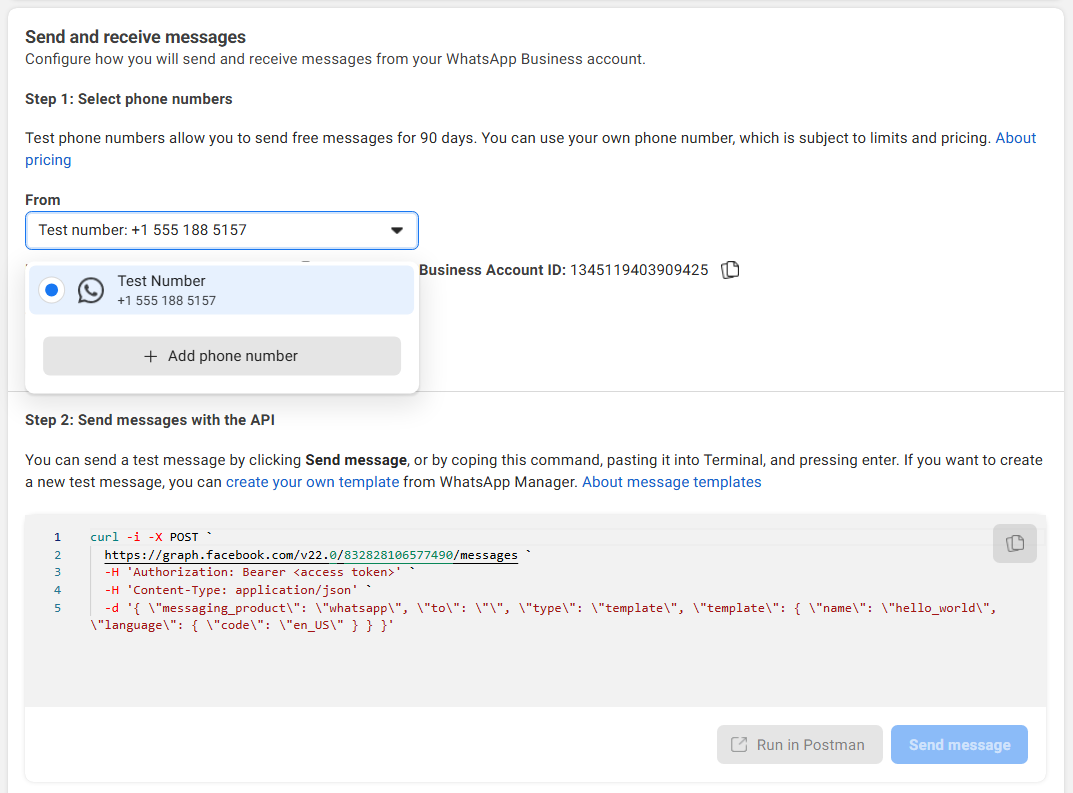1073x793 pixels.
Task: Click the external-link icon in Run in Postman
Action: point(740,744)
